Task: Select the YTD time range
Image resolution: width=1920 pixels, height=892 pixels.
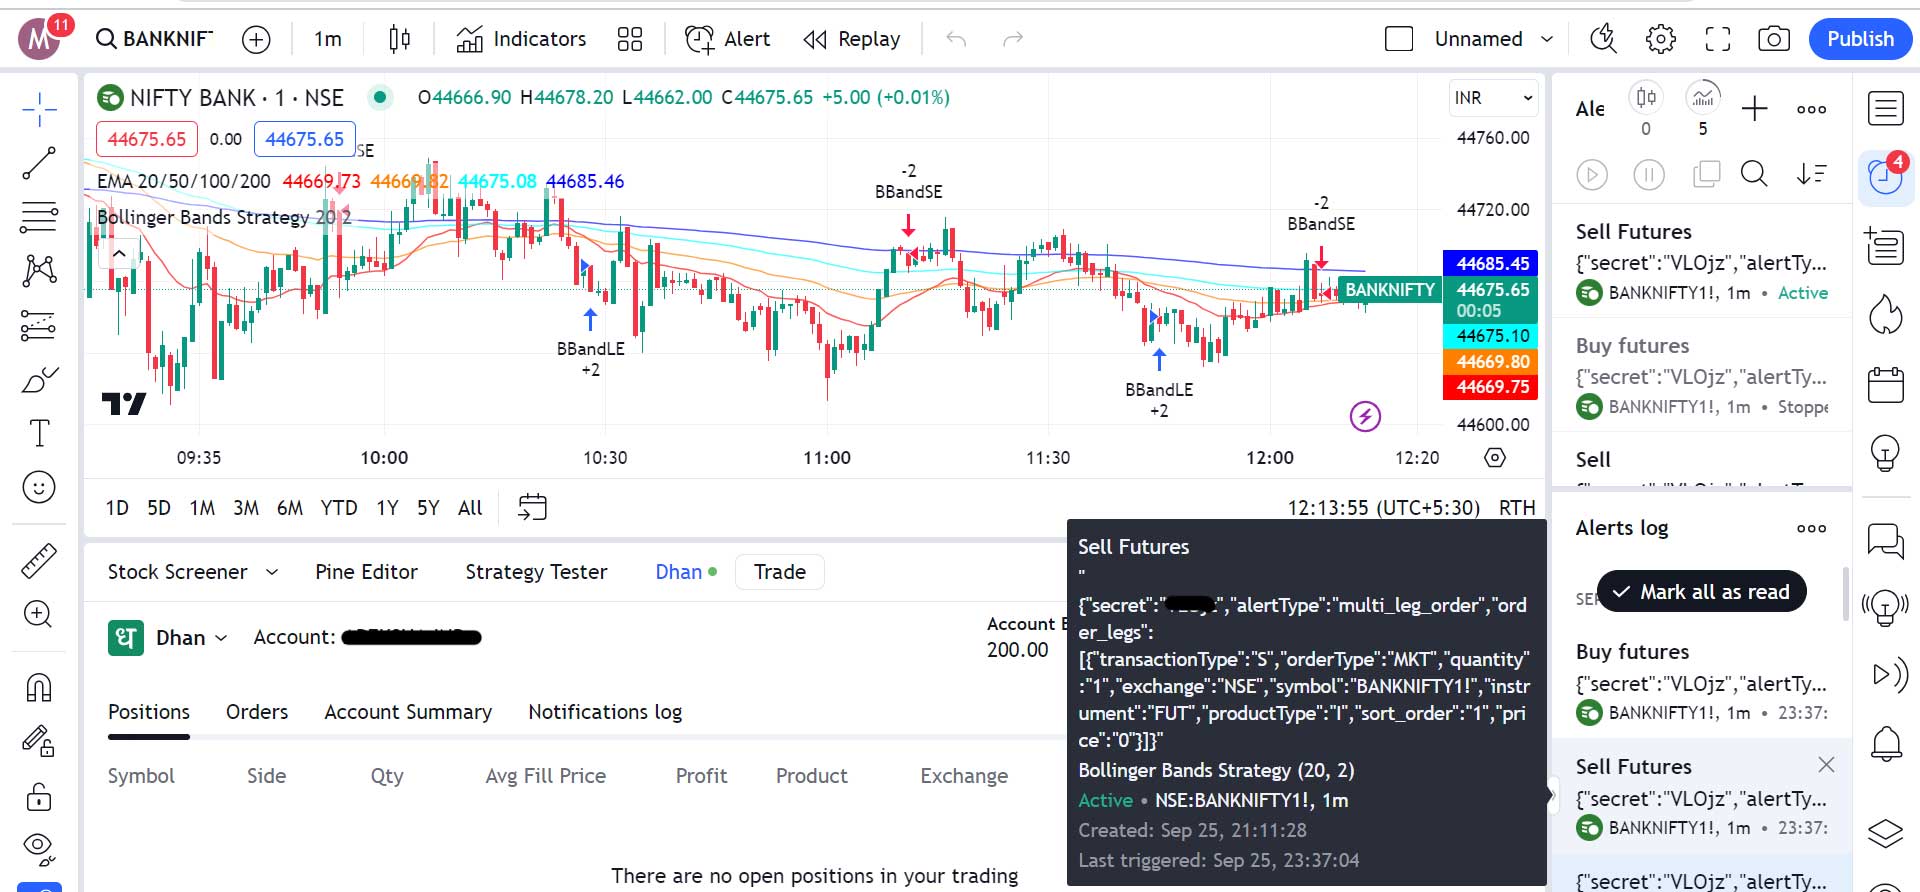Action: pyautogui.click(x=339, y=508)
